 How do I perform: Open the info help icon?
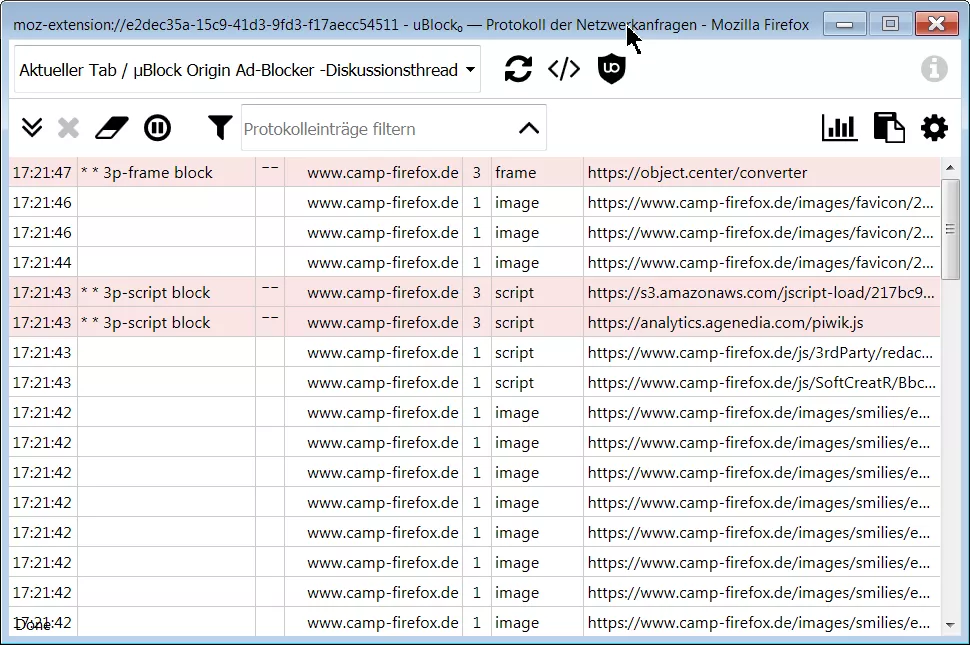click(x=934, y=69)
